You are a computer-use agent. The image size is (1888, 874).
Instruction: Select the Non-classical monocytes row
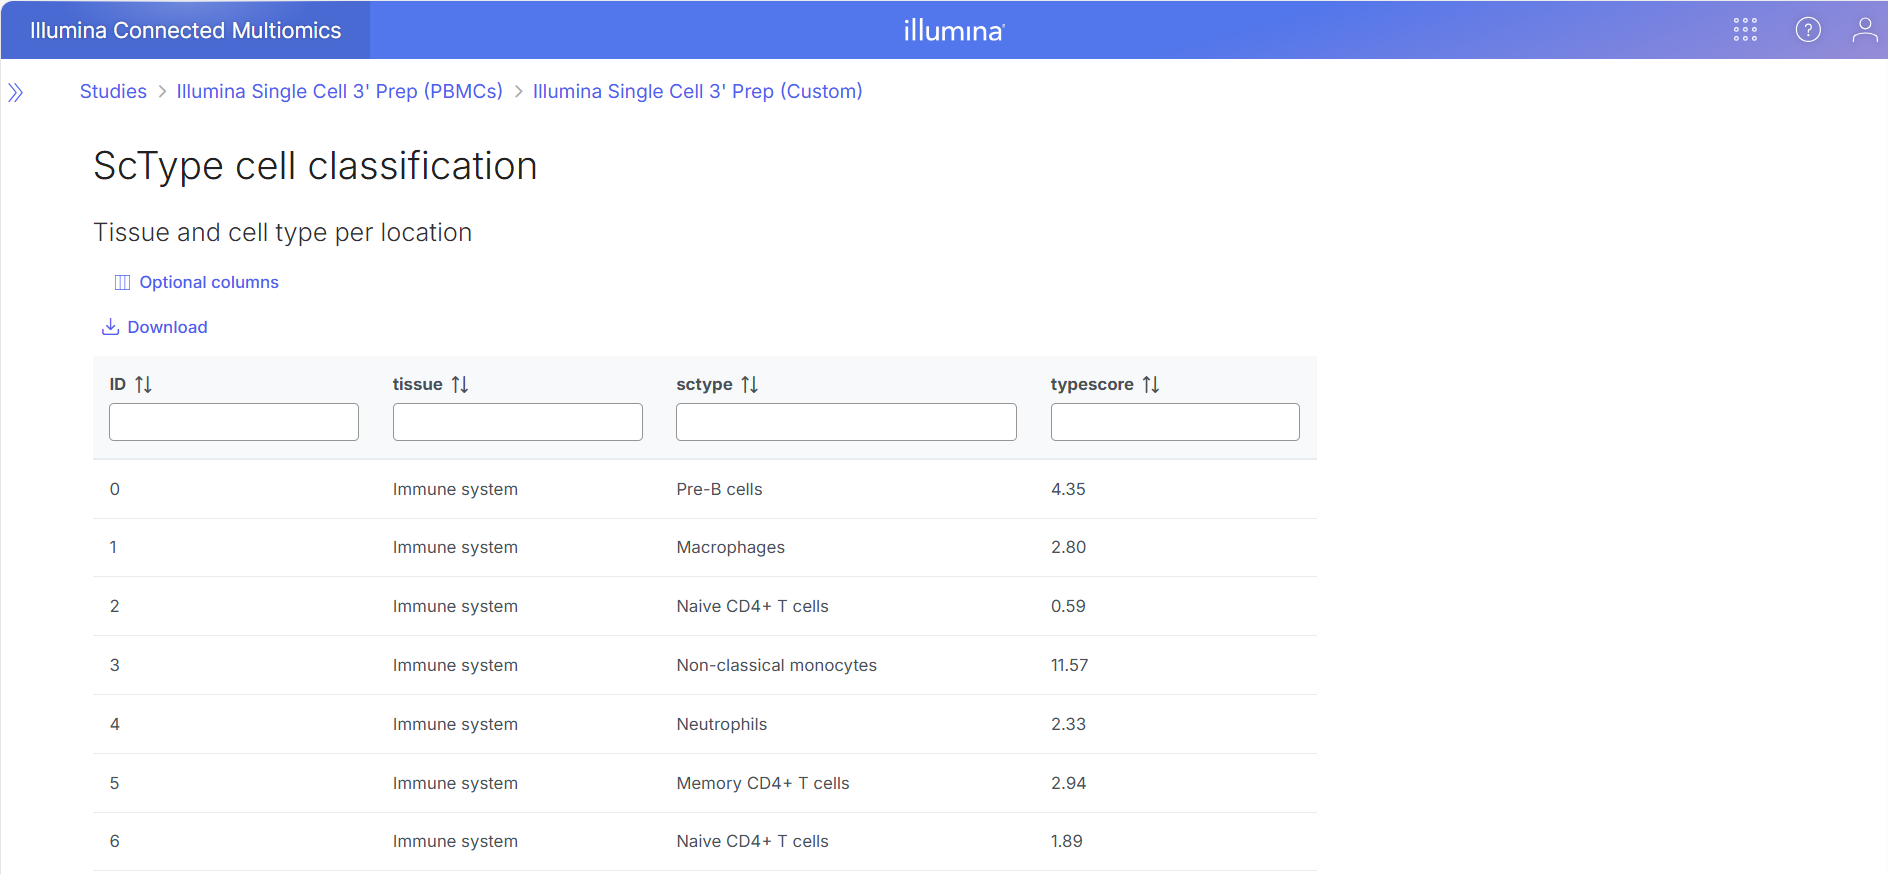click(x=776, y=665)
